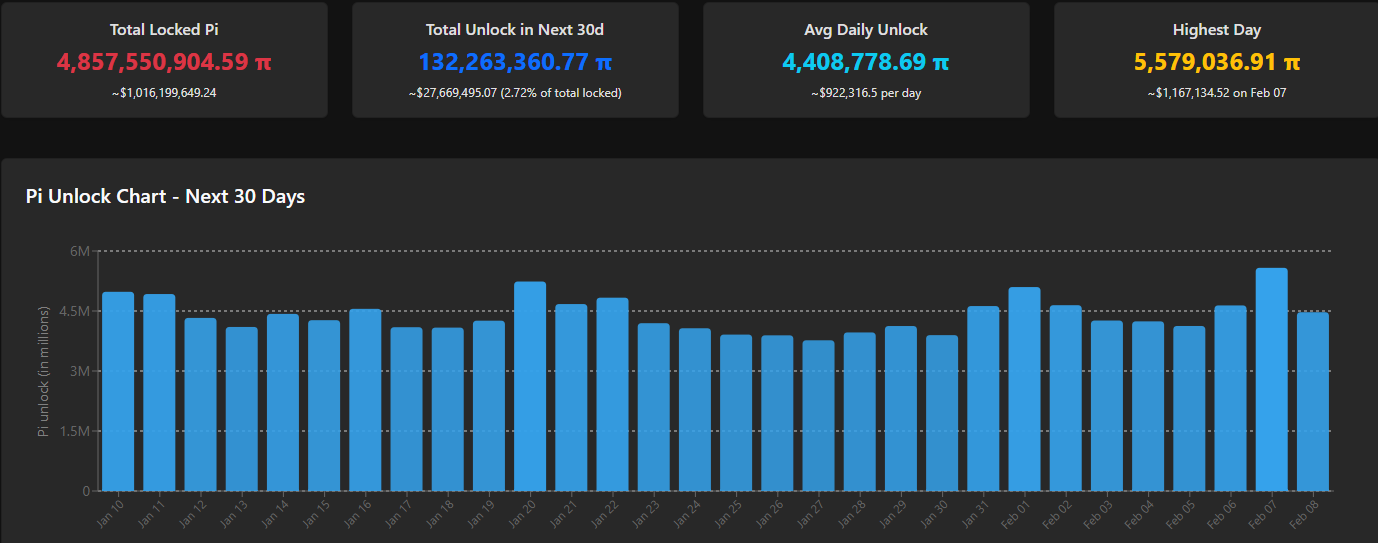Select the Total Unlock in Next 30d card
Image resolution: width=1378 pixels, height=543 pixels.
pyautogui.click(x=515, y=60)
